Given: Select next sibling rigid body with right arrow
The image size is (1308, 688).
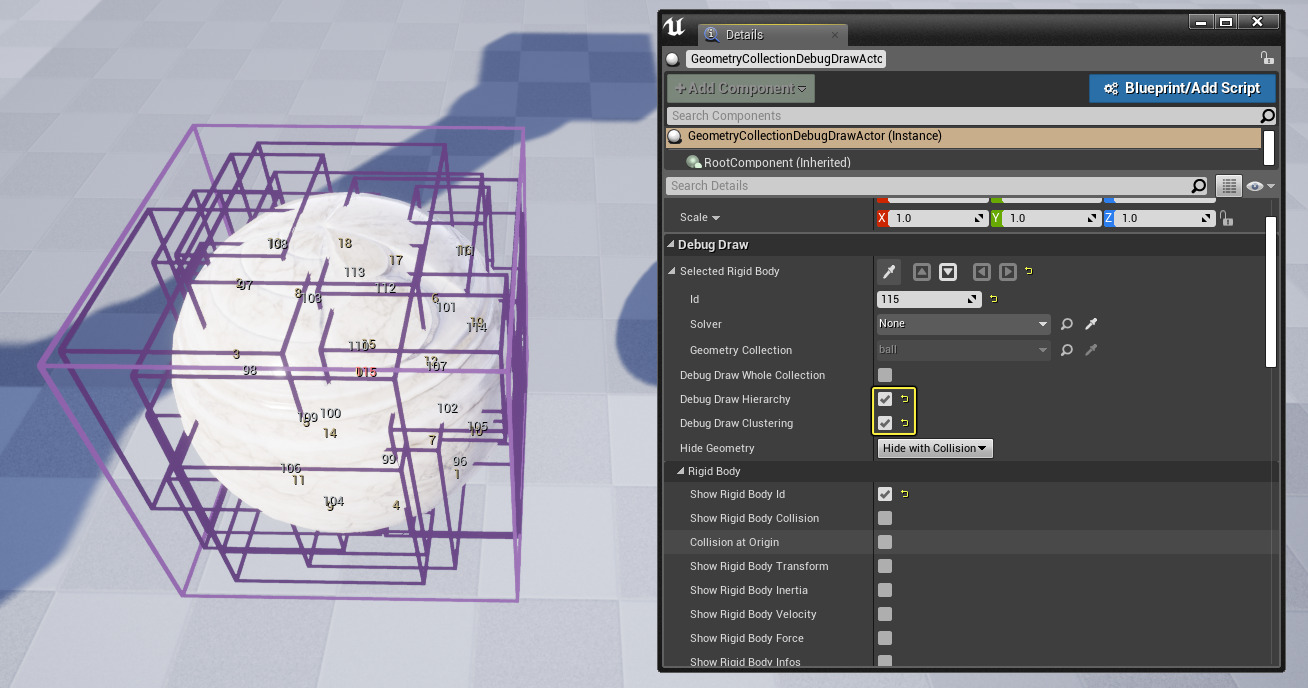Looking at the screenshot, I should click(x=1007, y=271).
